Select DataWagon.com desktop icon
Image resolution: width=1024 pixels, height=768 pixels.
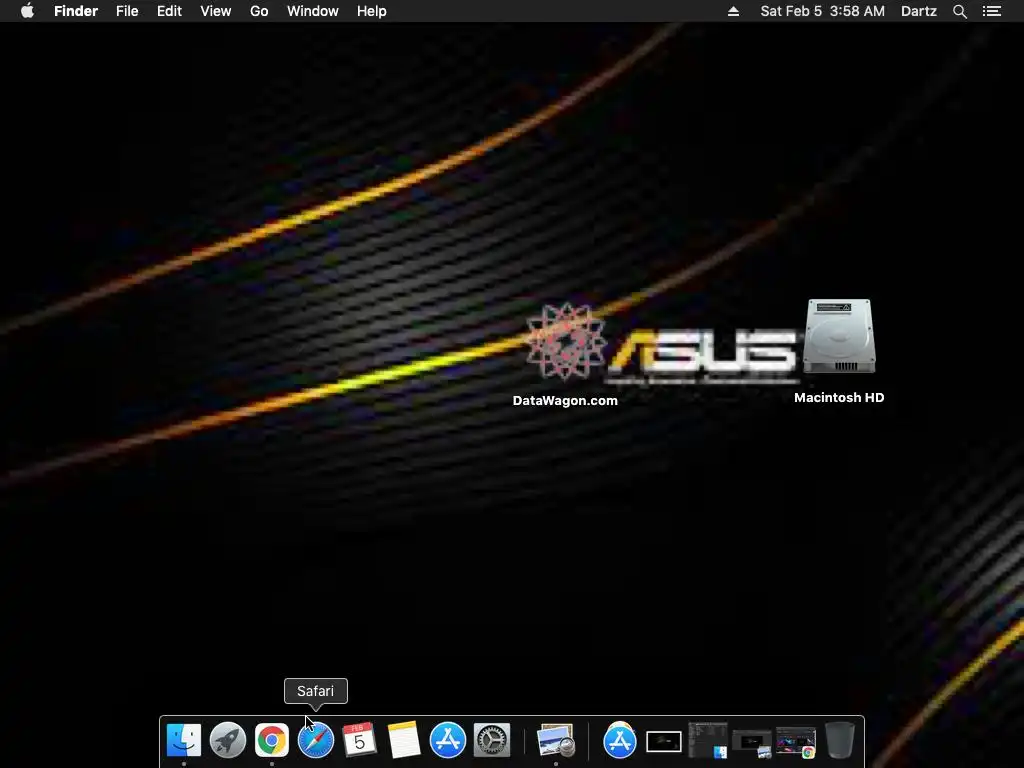566,341
